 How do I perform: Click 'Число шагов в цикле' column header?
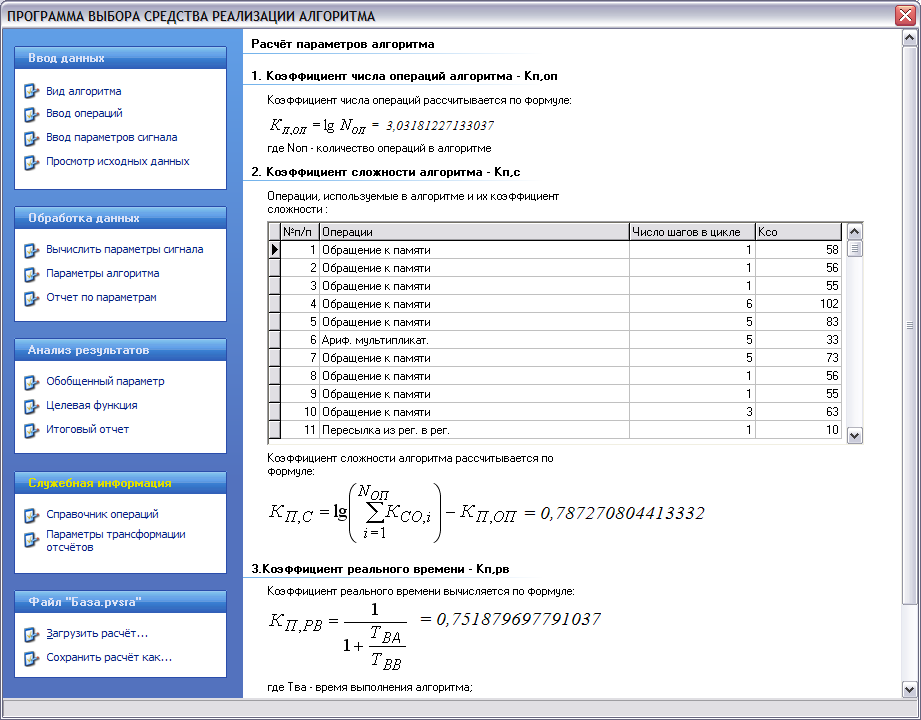click(x=693, y=232)
